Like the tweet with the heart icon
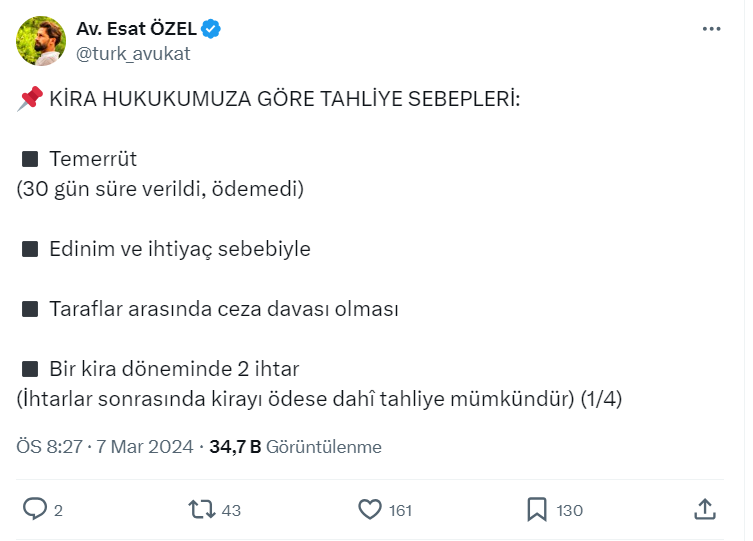753x541 pixels. (370, 509)
